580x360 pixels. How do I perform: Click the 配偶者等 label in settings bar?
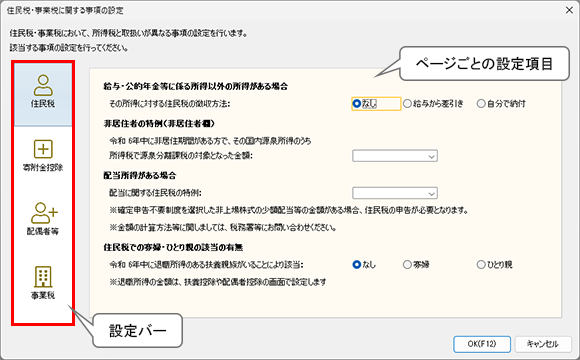(x=43, y=231)
